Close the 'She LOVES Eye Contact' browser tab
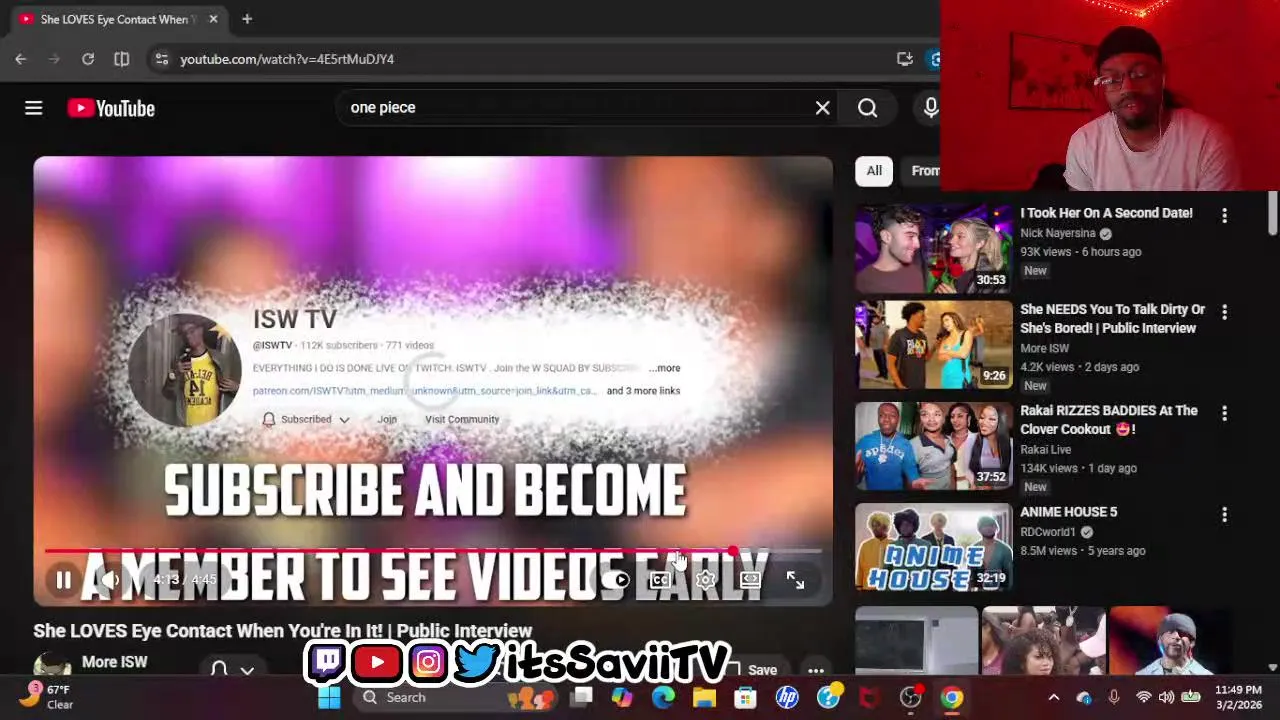Image resolution: width=1280 pixels, height=720 pixels. [213, 19]
